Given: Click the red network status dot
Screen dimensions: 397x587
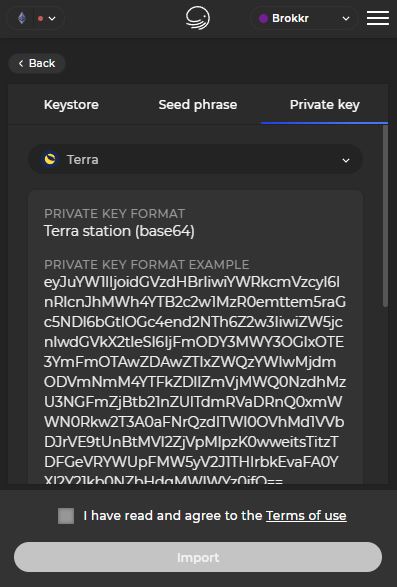Looking at the screenshot, I should coord(40,18).
